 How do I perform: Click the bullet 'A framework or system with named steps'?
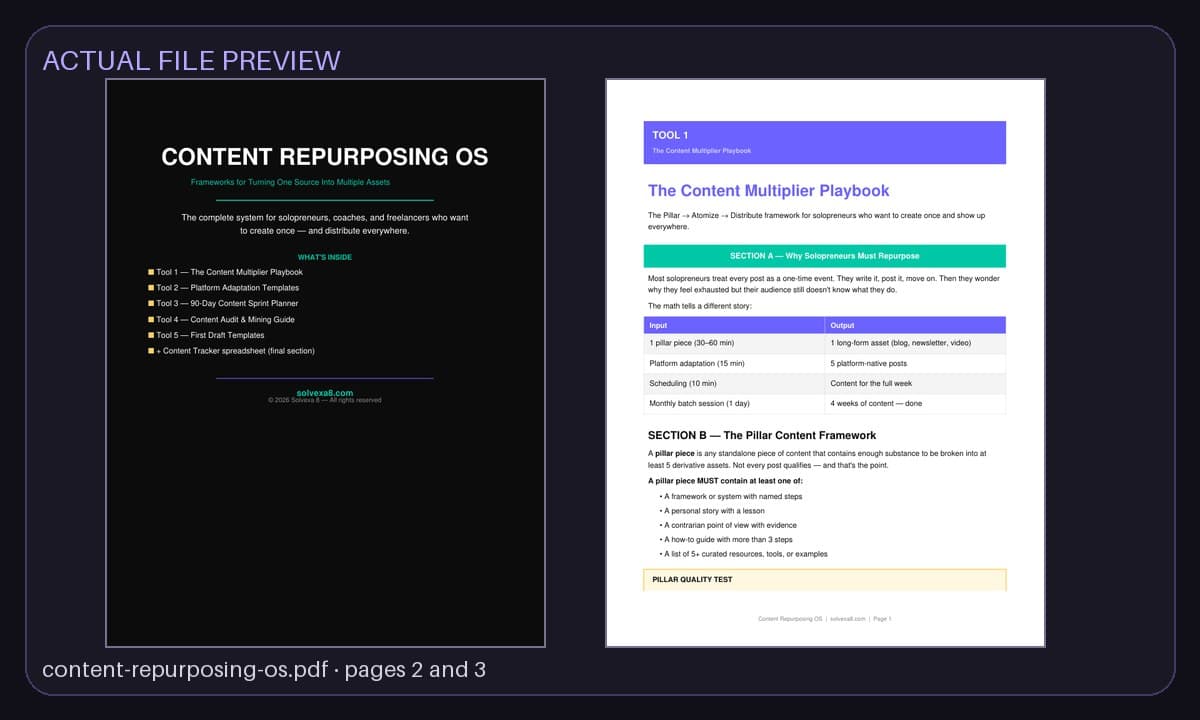[x=731, y=496]
